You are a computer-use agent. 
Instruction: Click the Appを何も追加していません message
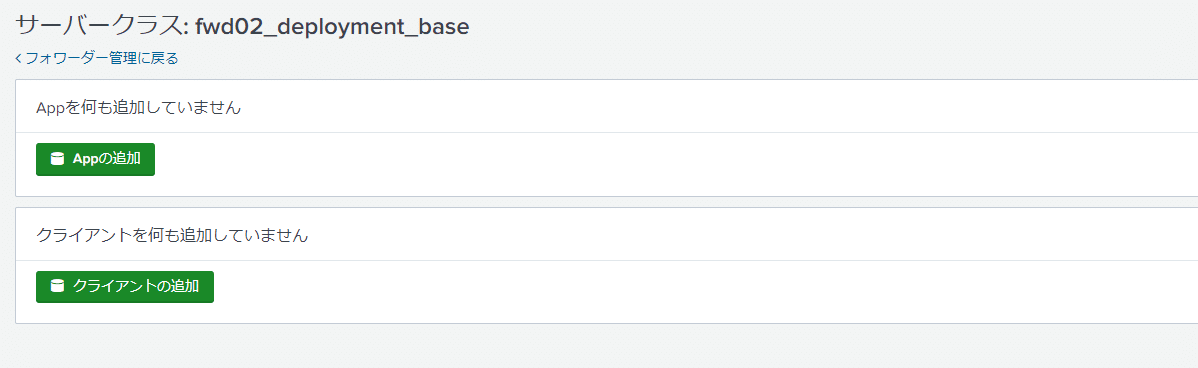(x=139, y=108)
